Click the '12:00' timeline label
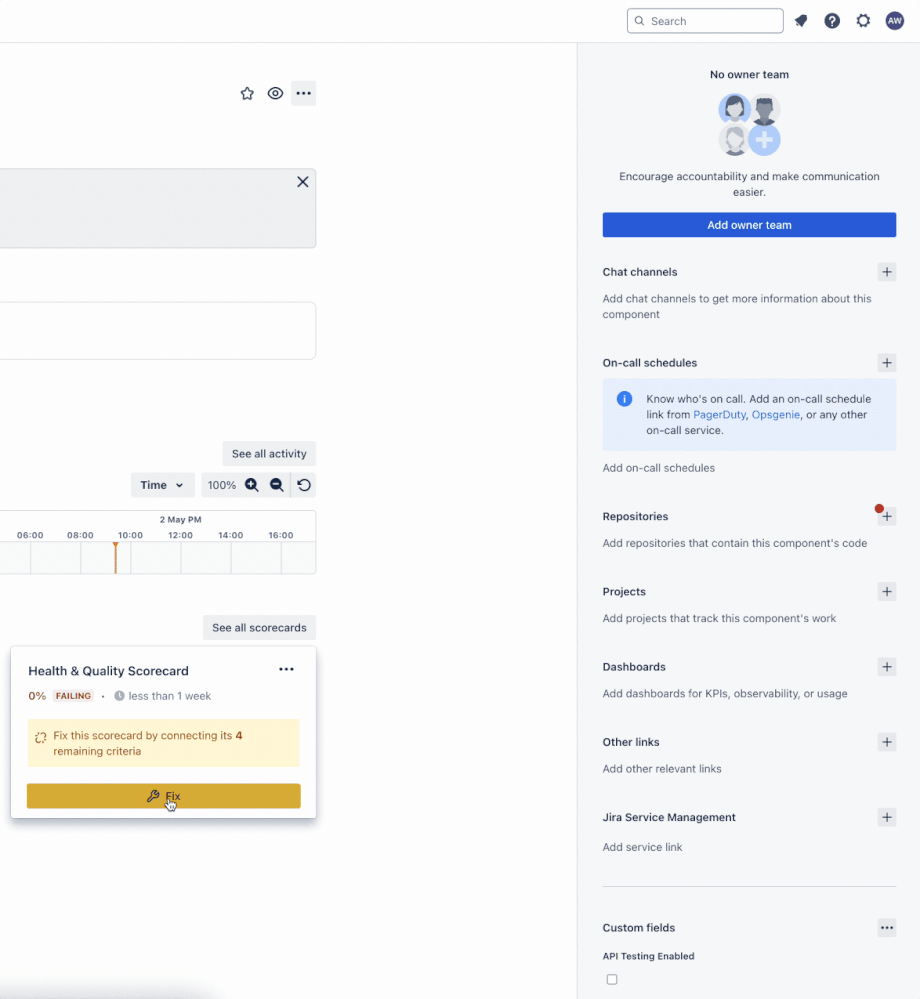920x999 pixels. (x=180, y=535)
